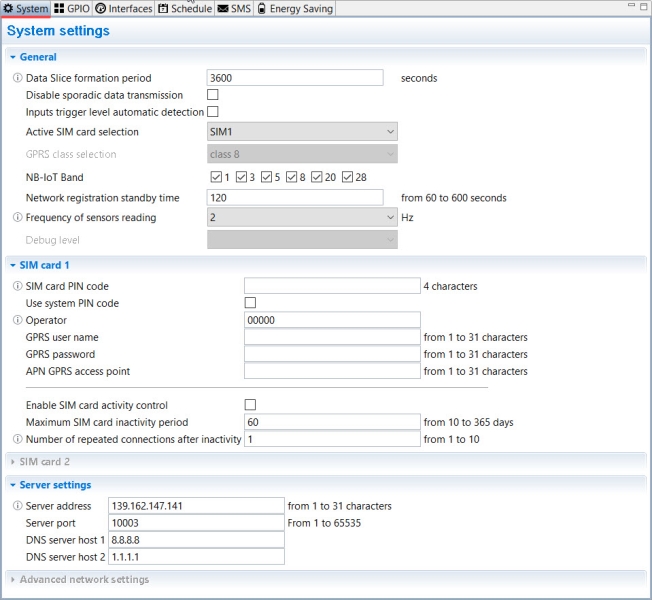Image resolution: width=652 pixels, height=600 pixels.
Task: Click the APN GPRS access point field
Action: point(332,371)
